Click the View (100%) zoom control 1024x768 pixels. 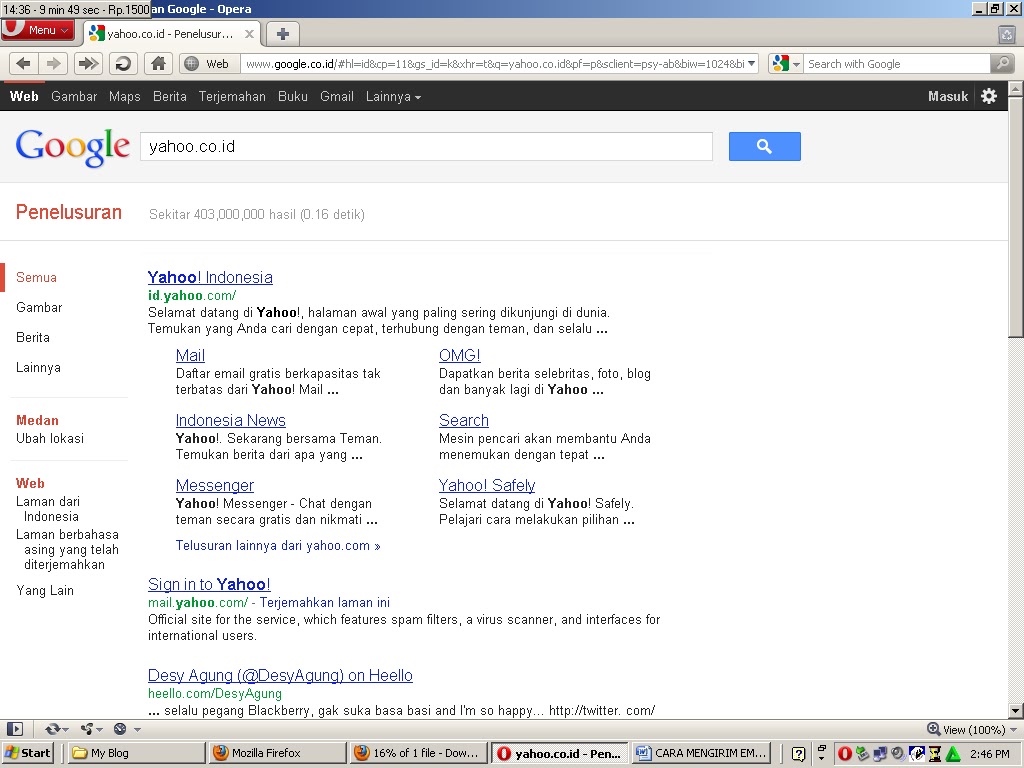click(972, 729)
